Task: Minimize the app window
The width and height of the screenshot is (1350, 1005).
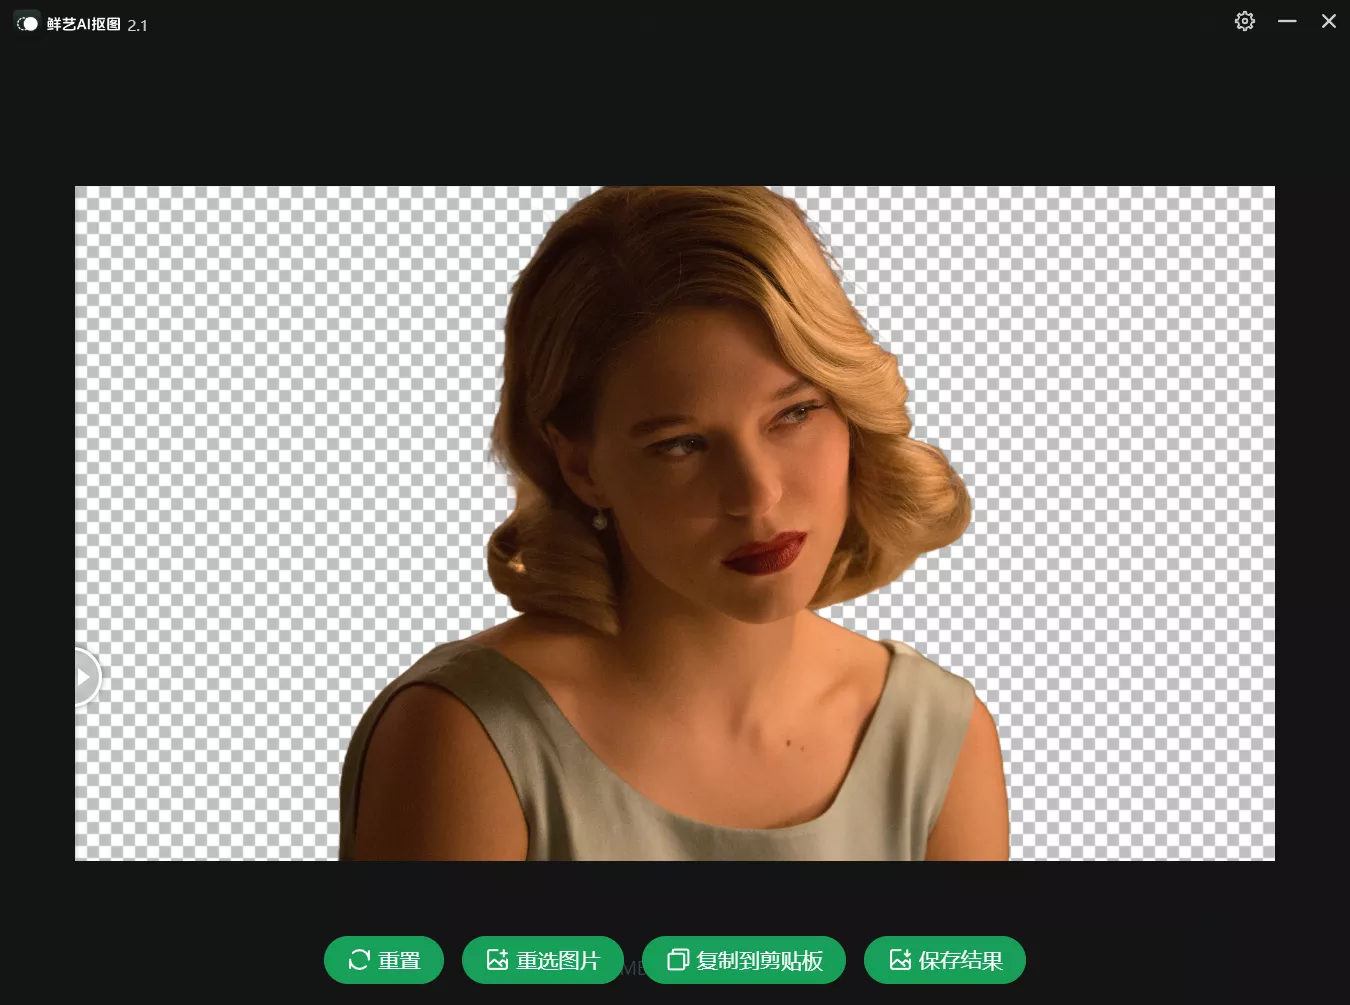Action: 1287,21
